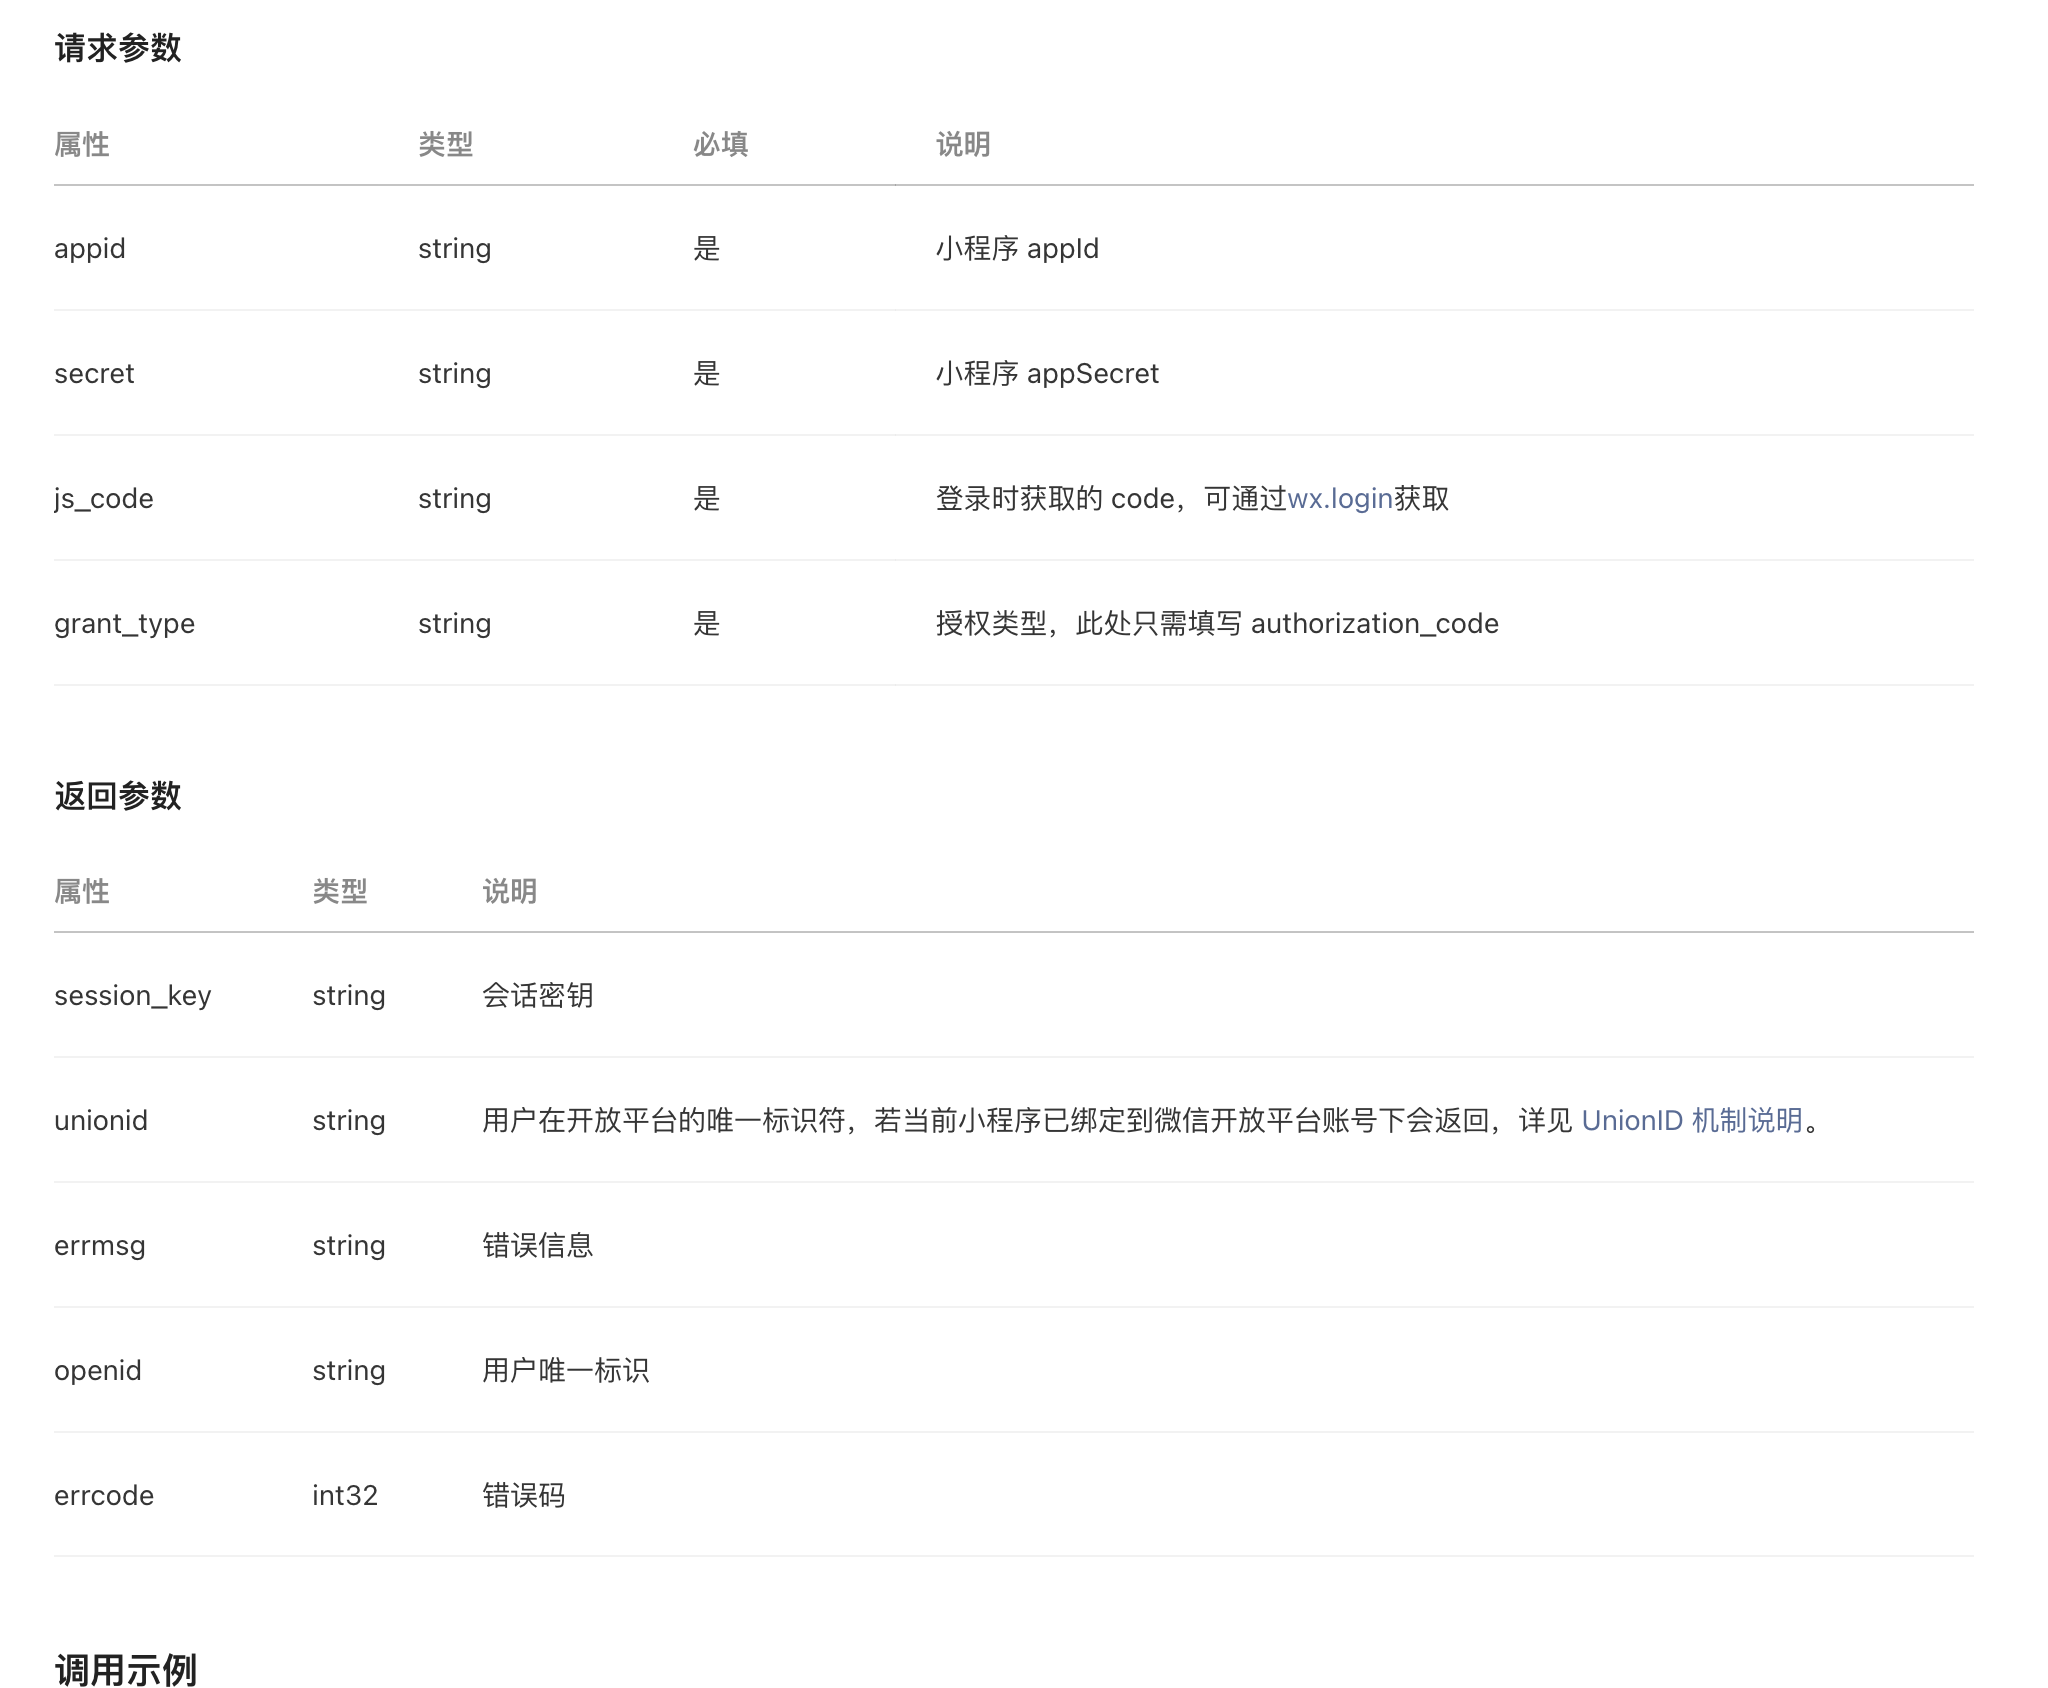This screenshot has height=1688, width=2048.
Task: Open the UnionID 机制说明 link
Action: [x=1691, y=1120]
